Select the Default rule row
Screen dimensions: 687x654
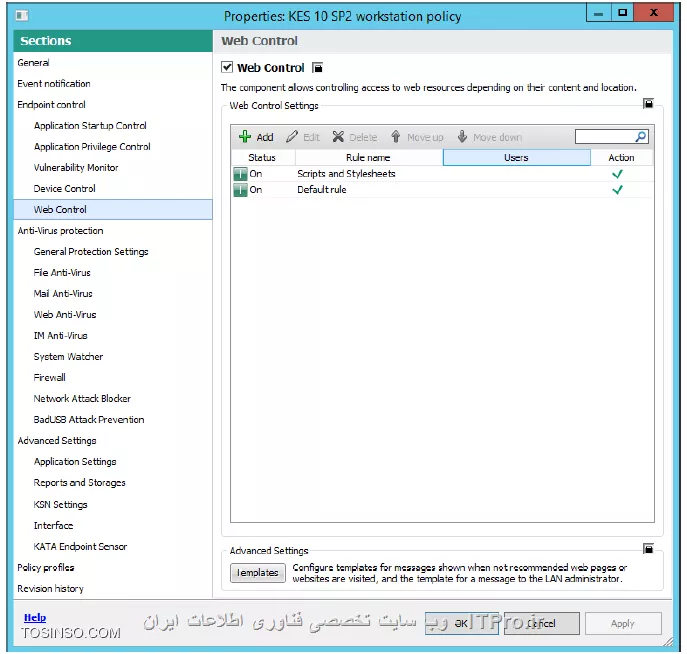[442, 190]
